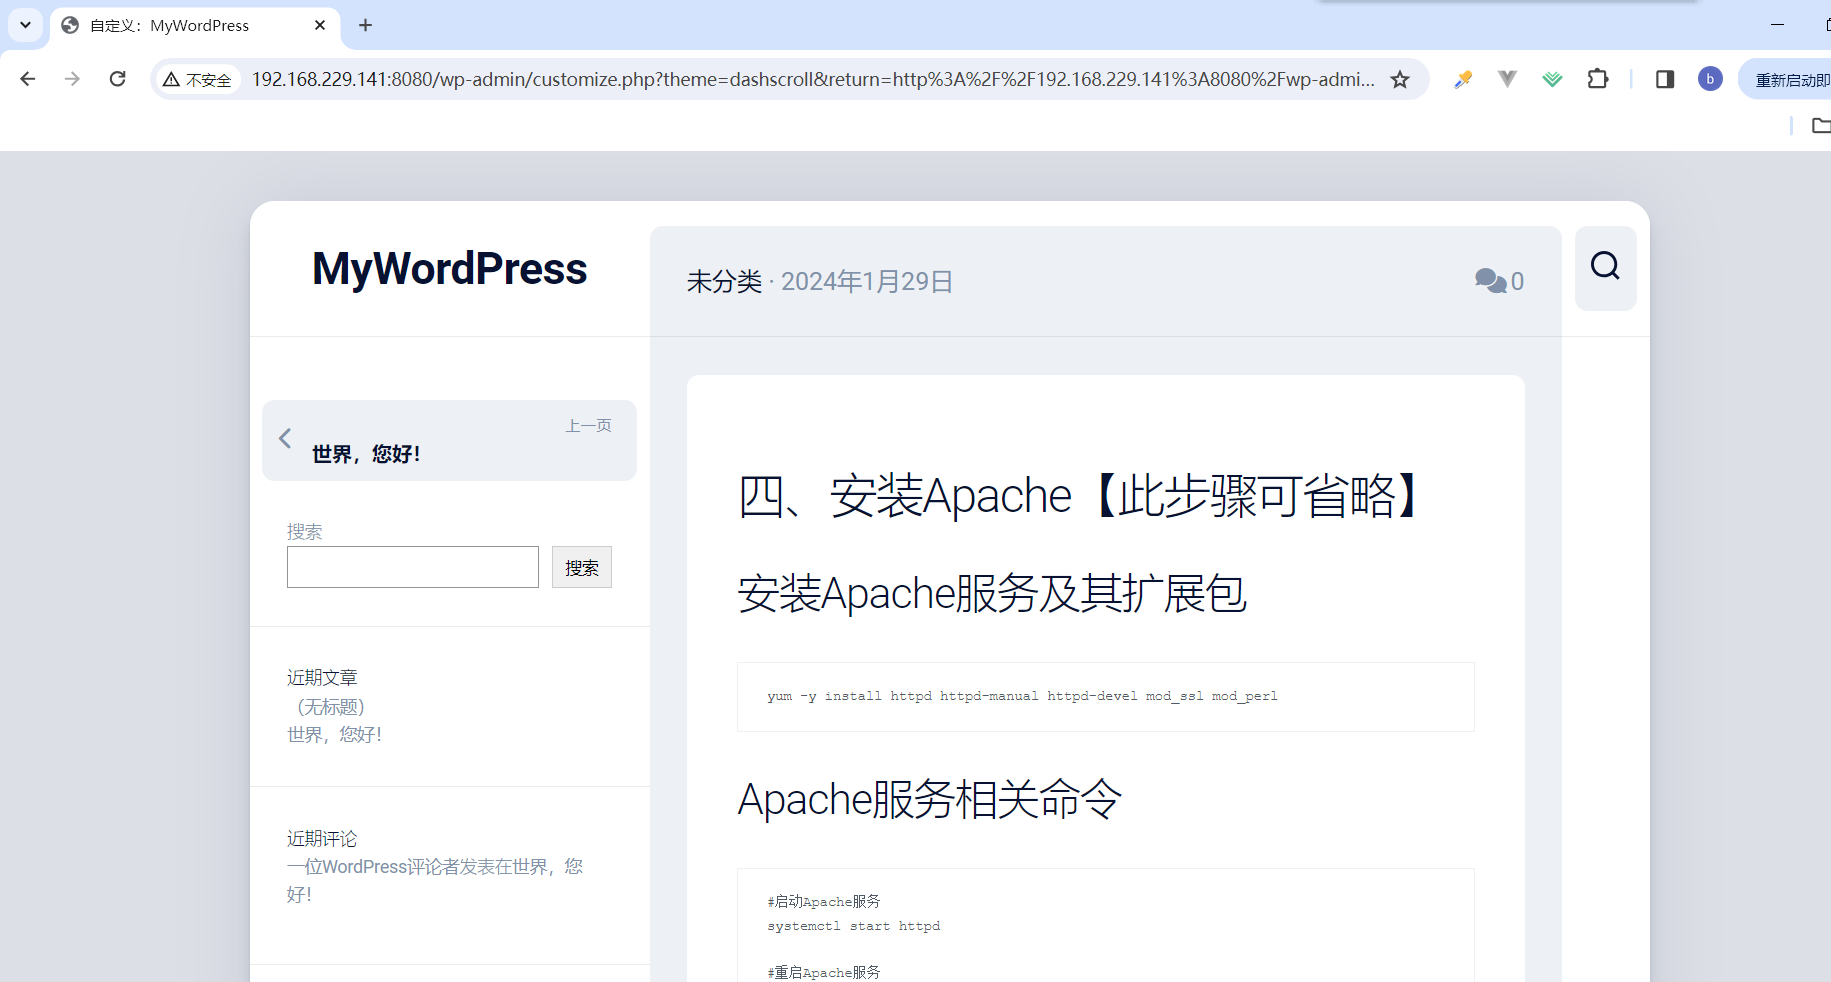
Task: Open a new browser tab
Action: [x=365, y=25]
